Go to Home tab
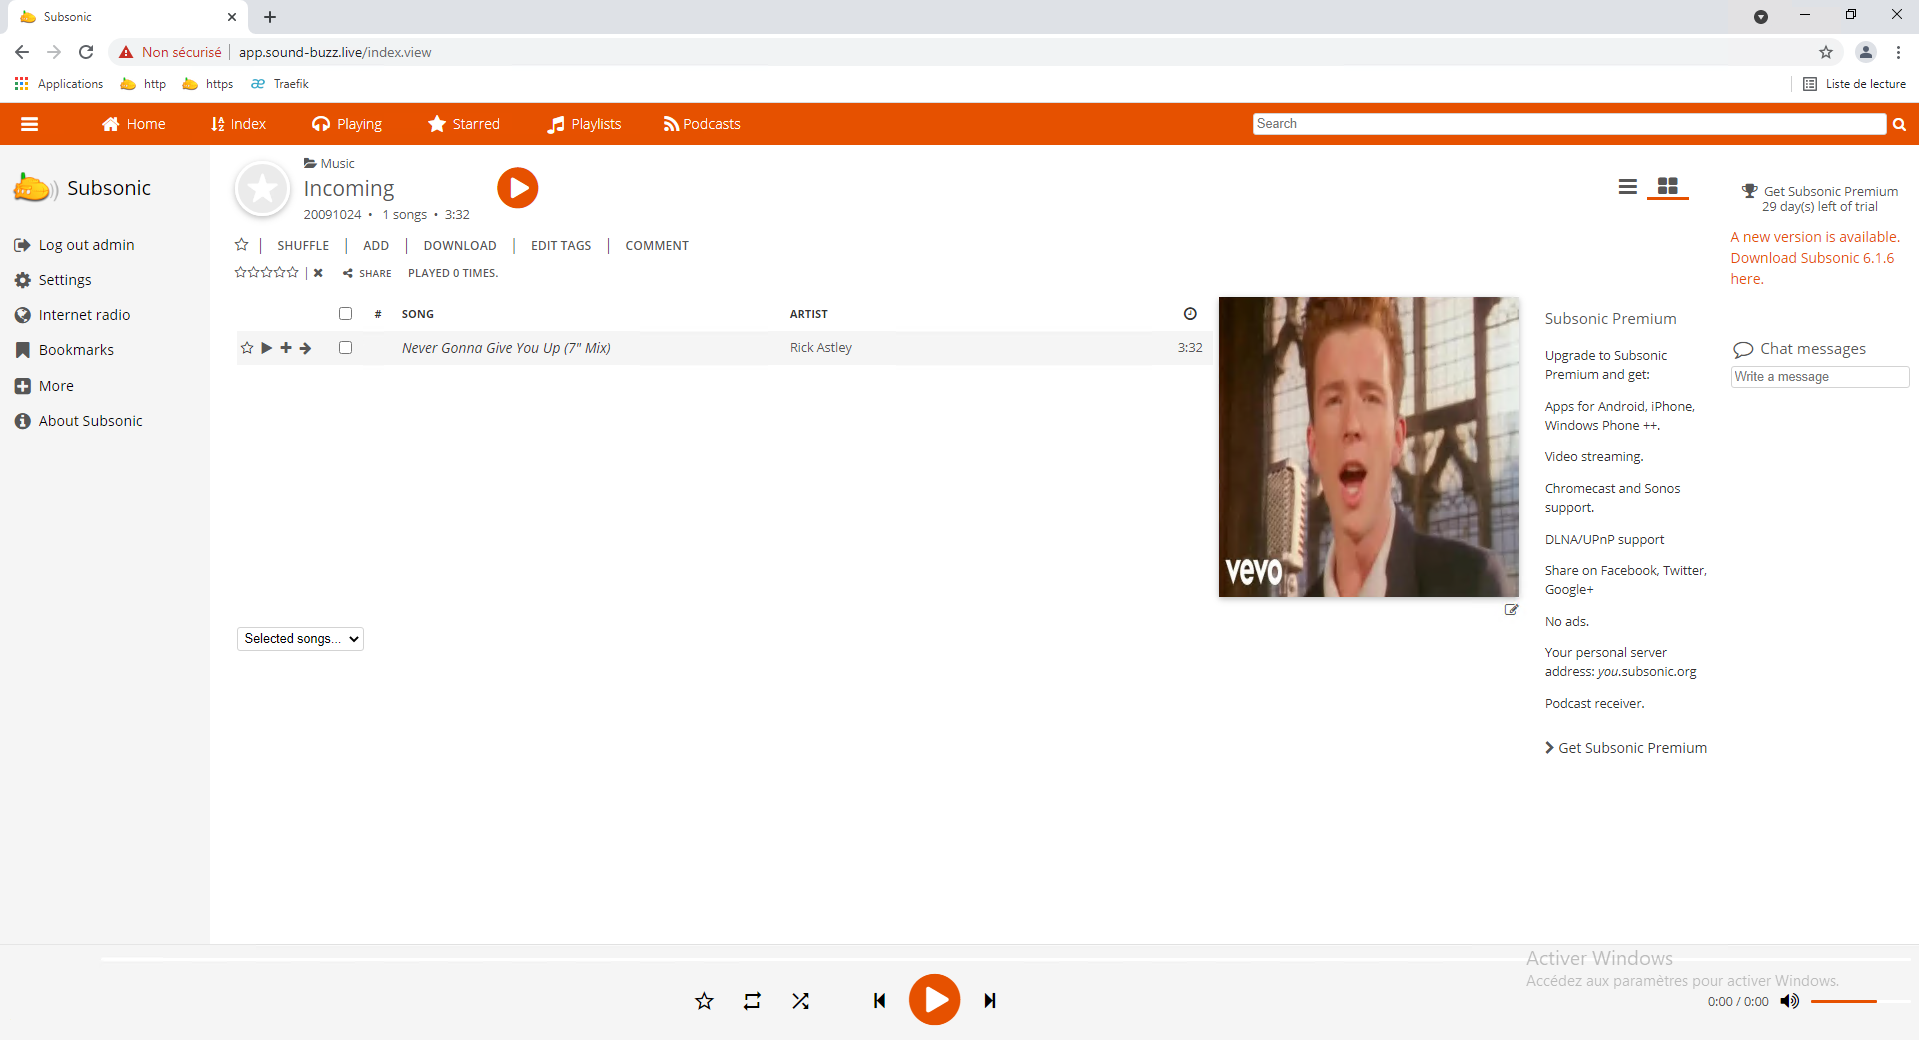Image resolution: width=1919 pixels, height=1040 pixels. point(134,124)
